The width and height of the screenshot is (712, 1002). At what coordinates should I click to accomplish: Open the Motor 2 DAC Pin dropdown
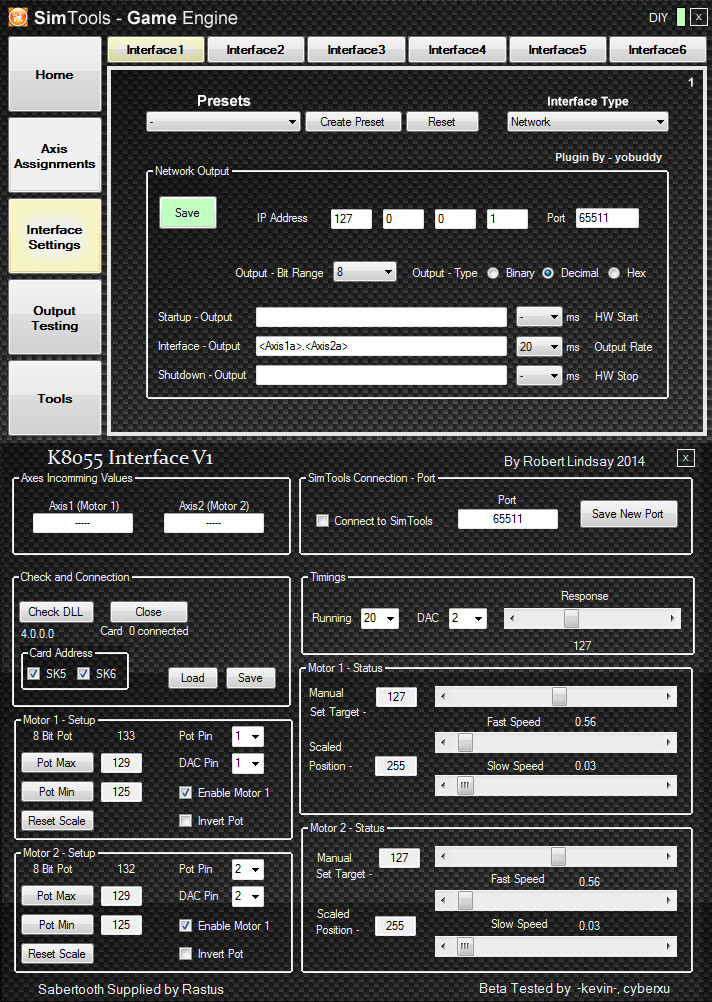click(x=248, y=896)
